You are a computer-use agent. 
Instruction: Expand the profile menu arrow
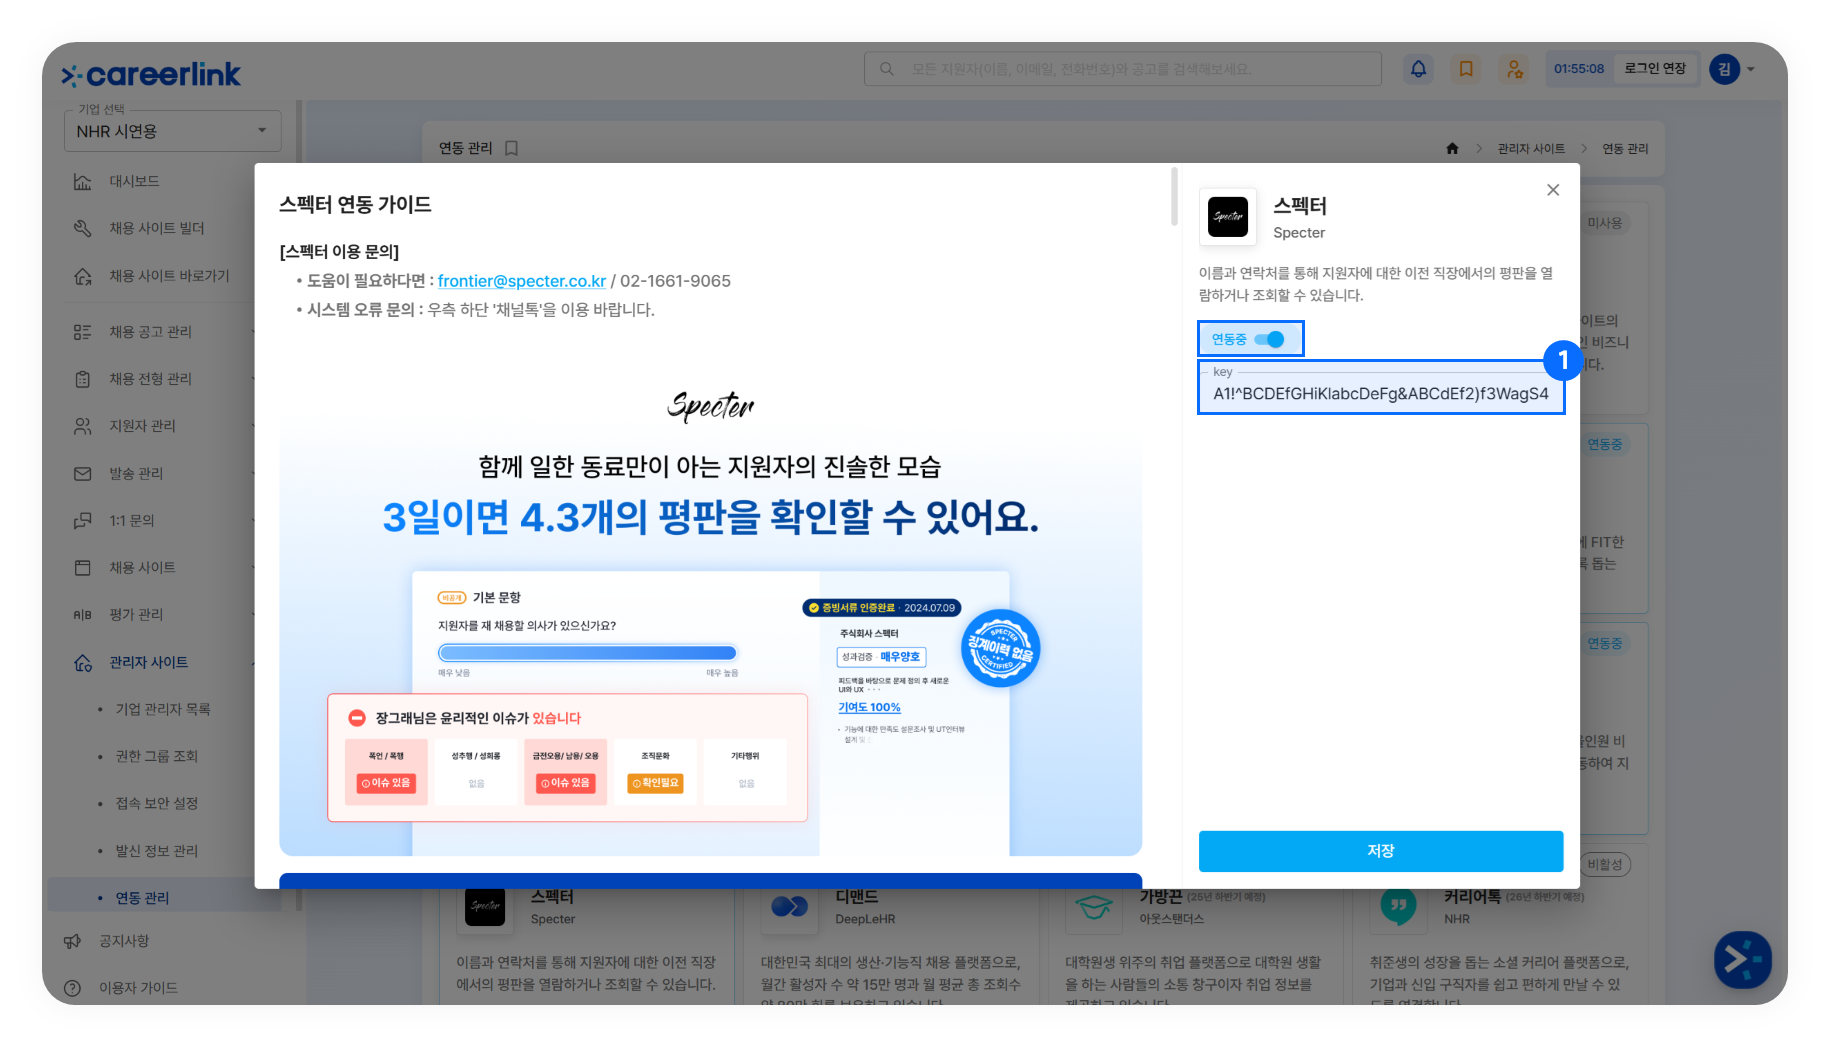(x=1751, y=69)
